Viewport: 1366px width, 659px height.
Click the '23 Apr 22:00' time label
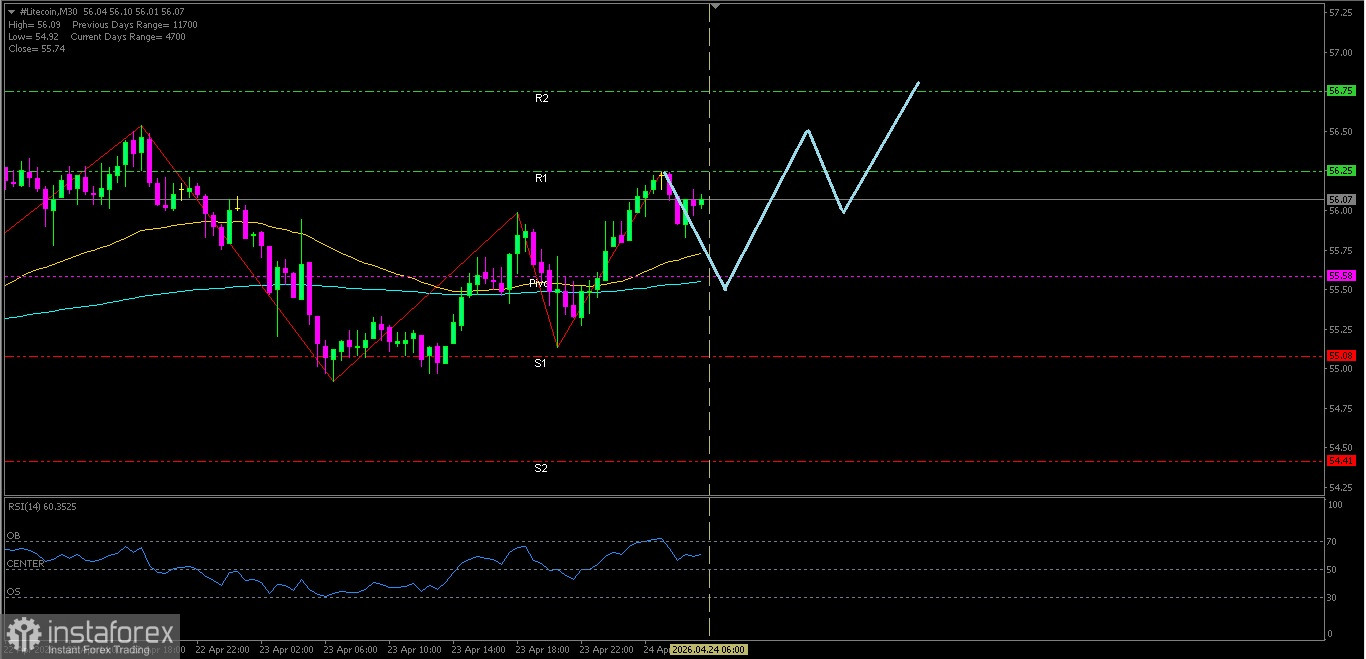607,649
